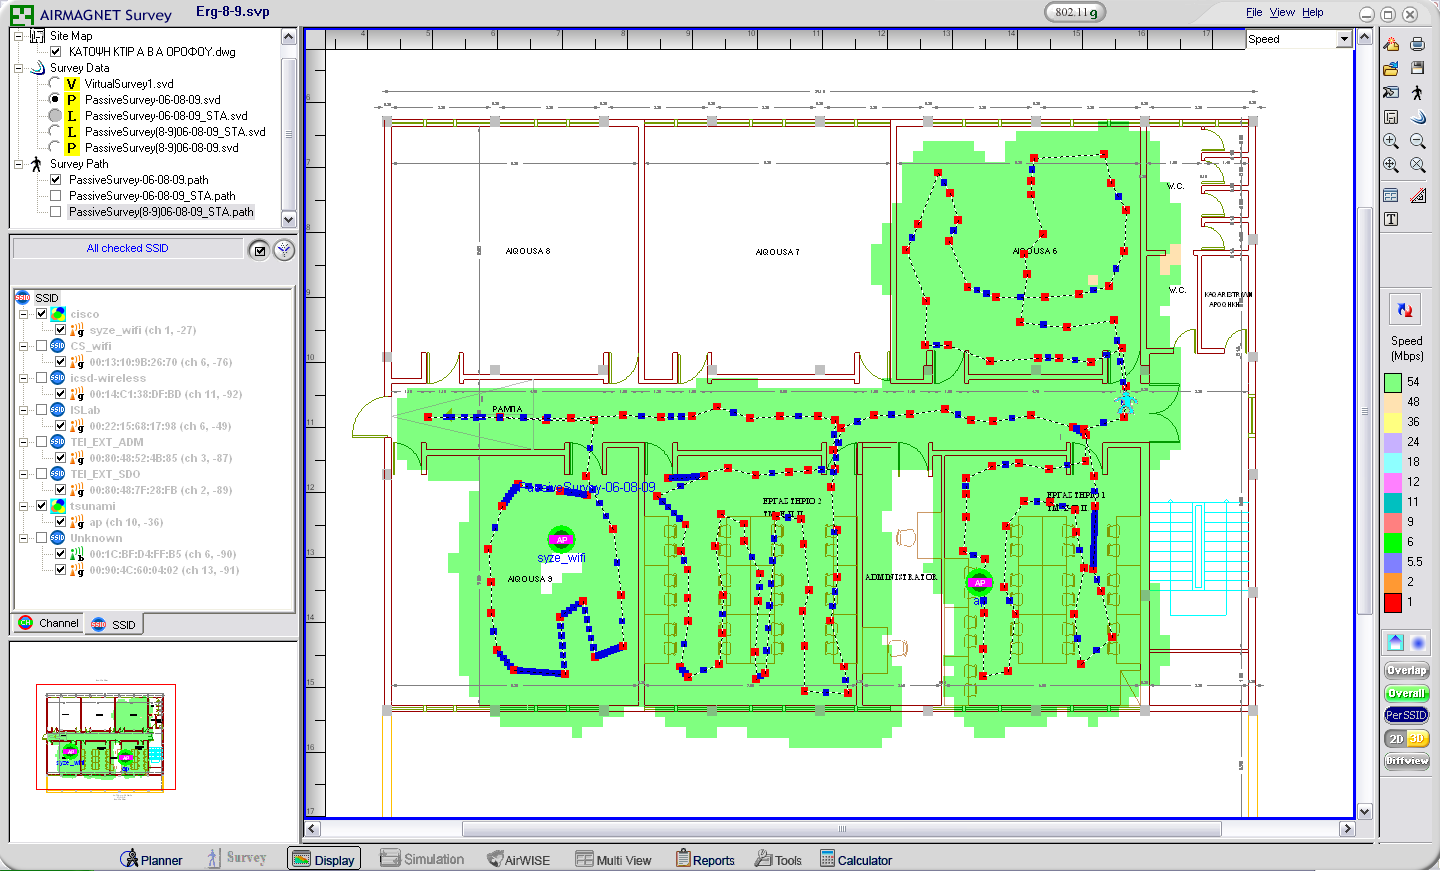Uncheck PassiveSurvey-06-08-09.path checkbox
This screenshot has height=871, width=1440.
[x=56, y=180]
